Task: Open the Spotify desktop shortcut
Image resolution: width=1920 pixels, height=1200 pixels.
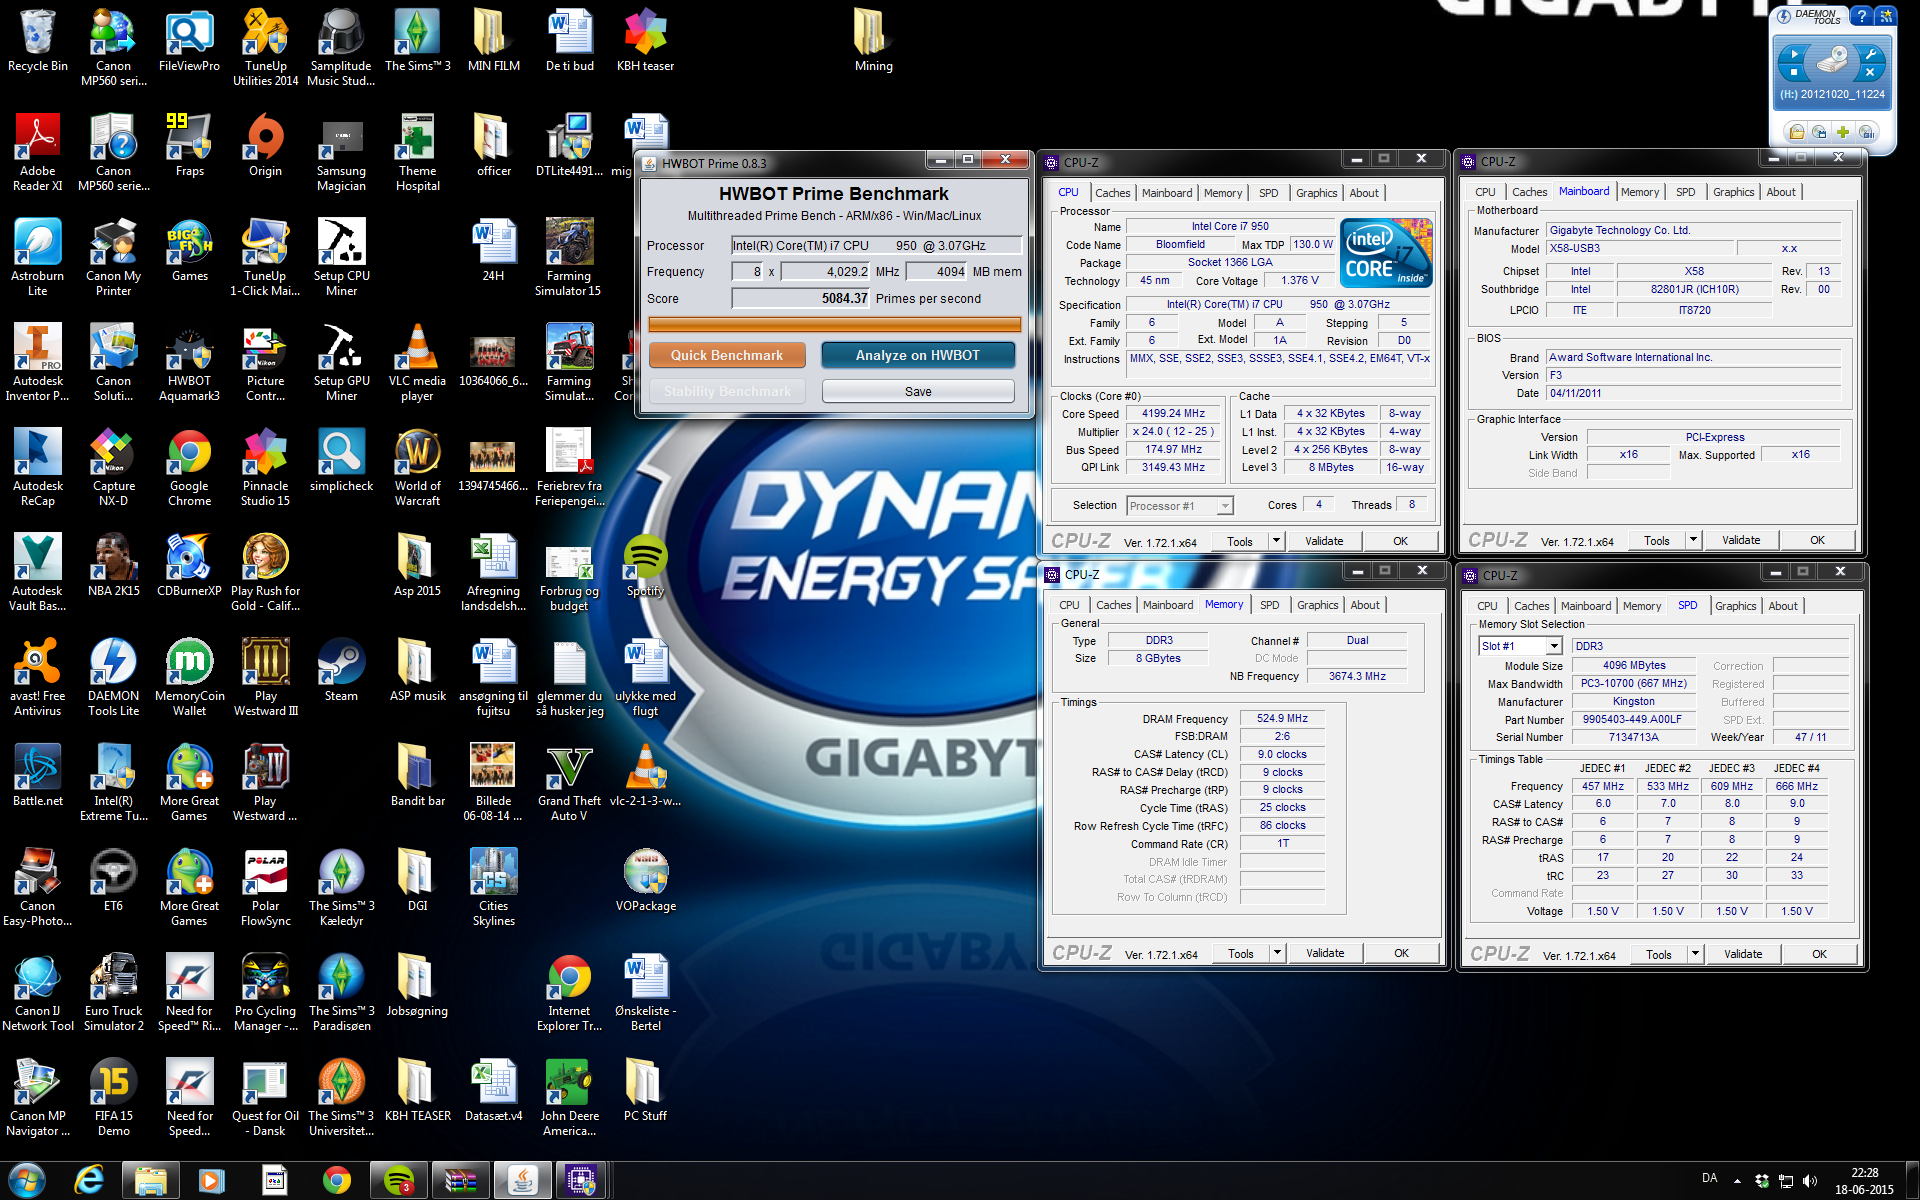Action: tap(645, 565)
